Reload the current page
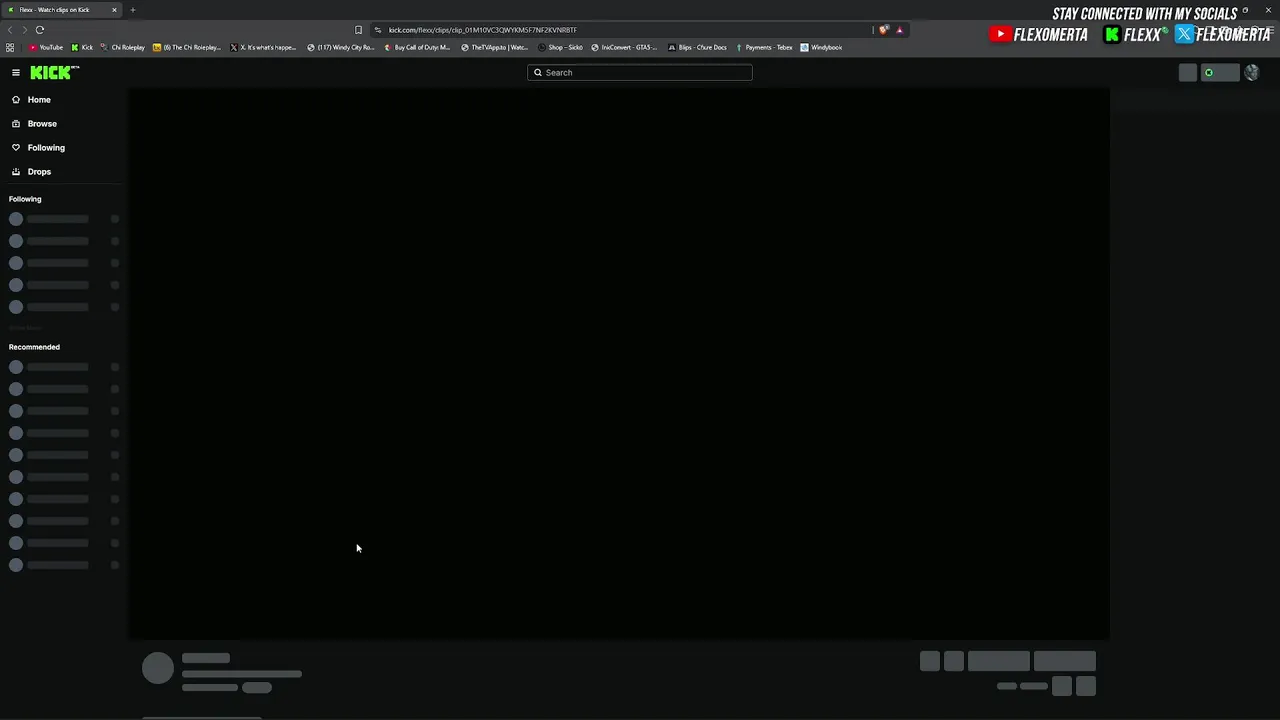 point(40,30)
